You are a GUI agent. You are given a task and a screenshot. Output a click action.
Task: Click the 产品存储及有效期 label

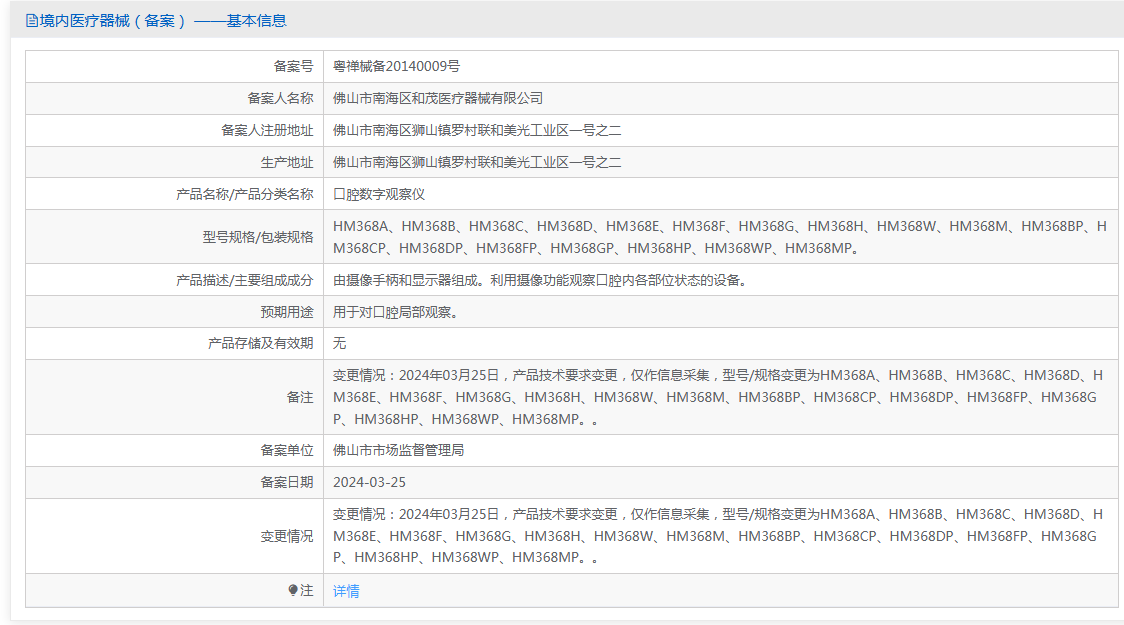[261, 343]
